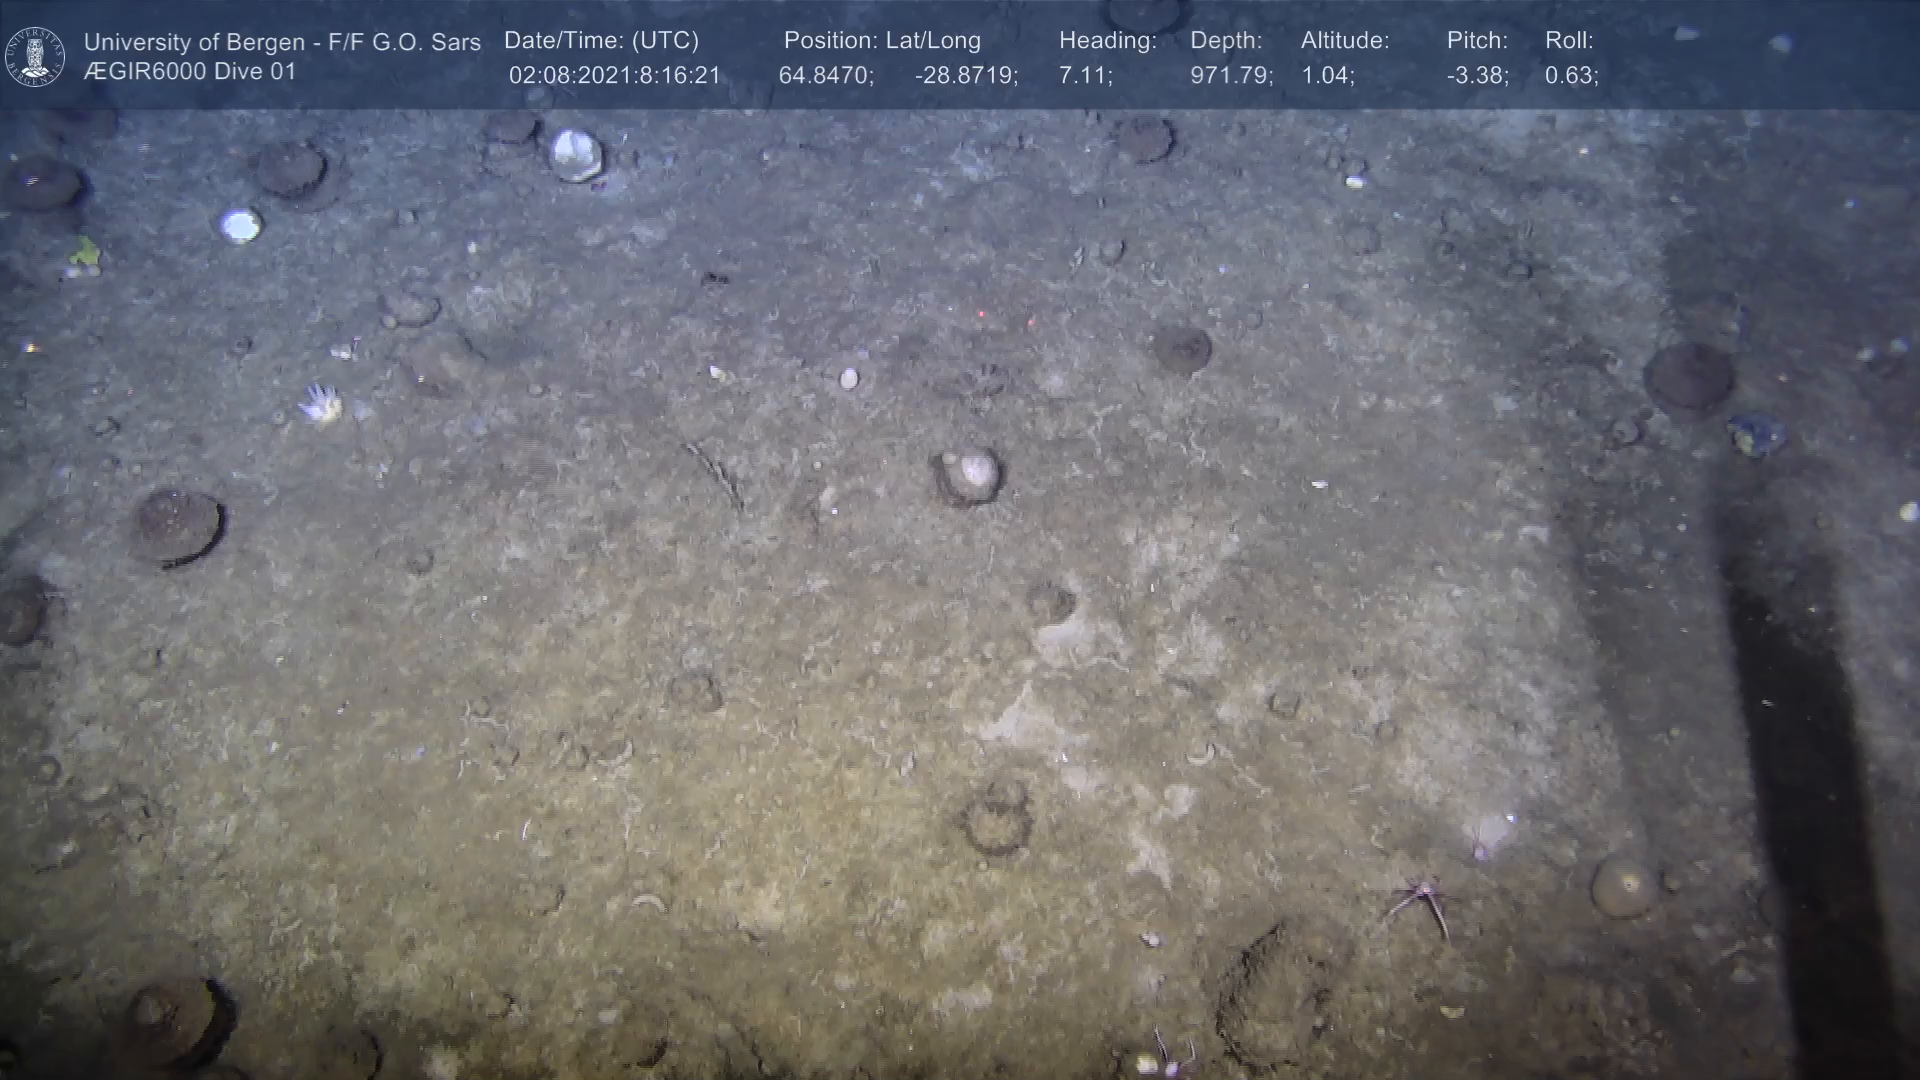Click the Depth label in overlay
Viewport: 1920px width, 1080px height.
1225,41
